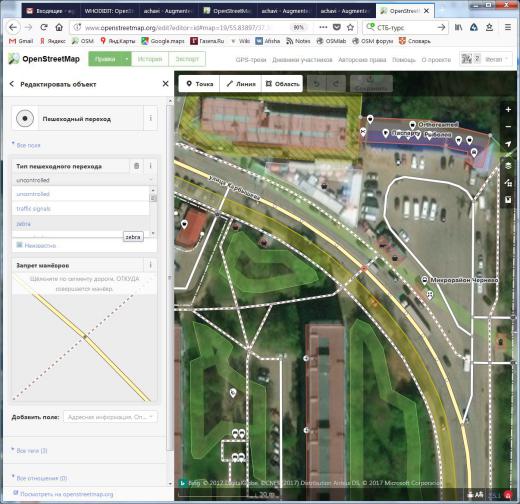Zoom in the map with plus icon

tap(508, 109)
